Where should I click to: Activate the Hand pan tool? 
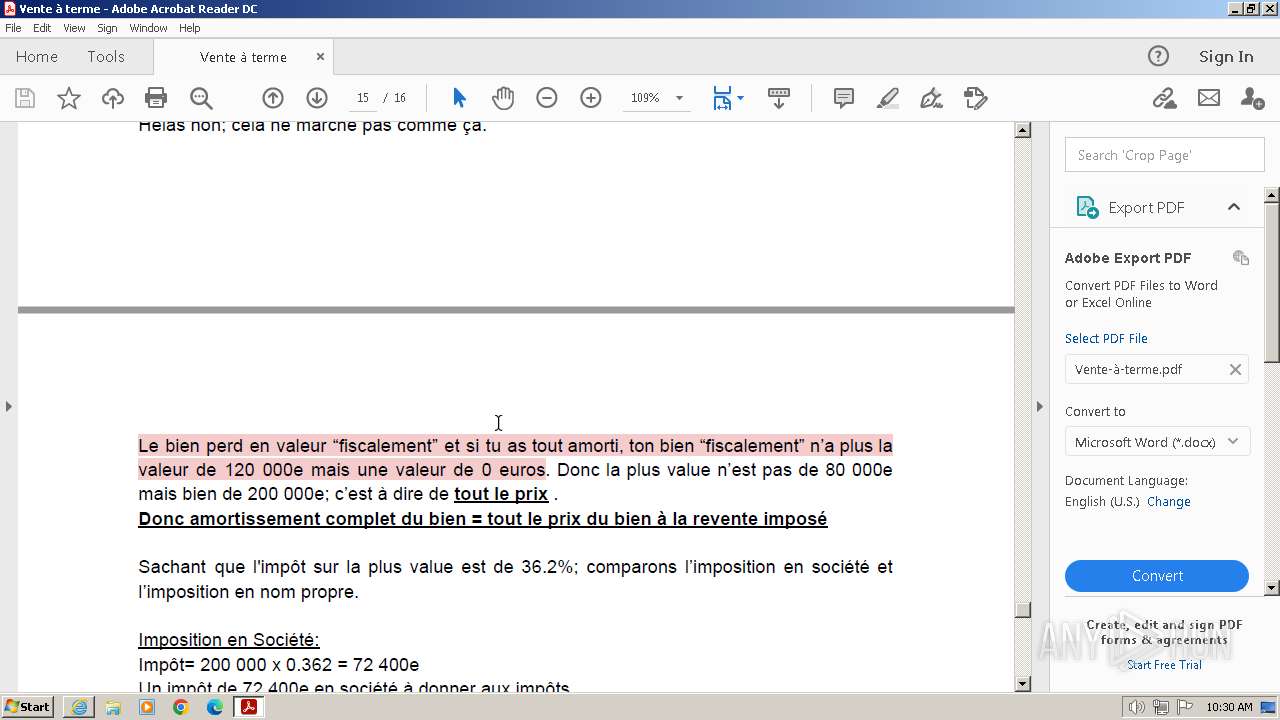tap(503, 98)
